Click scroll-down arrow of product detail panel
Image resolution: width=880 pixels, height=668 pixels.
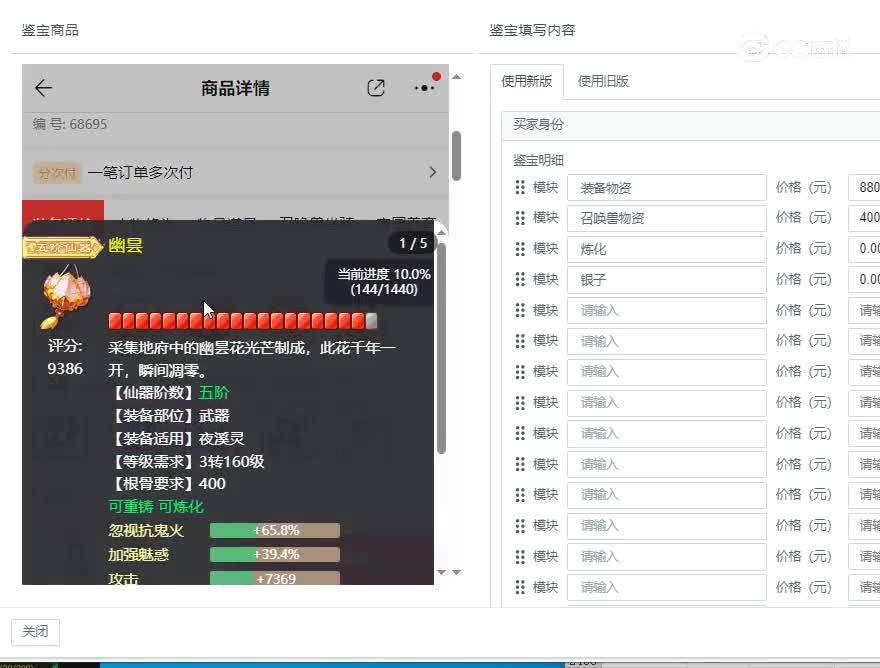coord(456,572)
